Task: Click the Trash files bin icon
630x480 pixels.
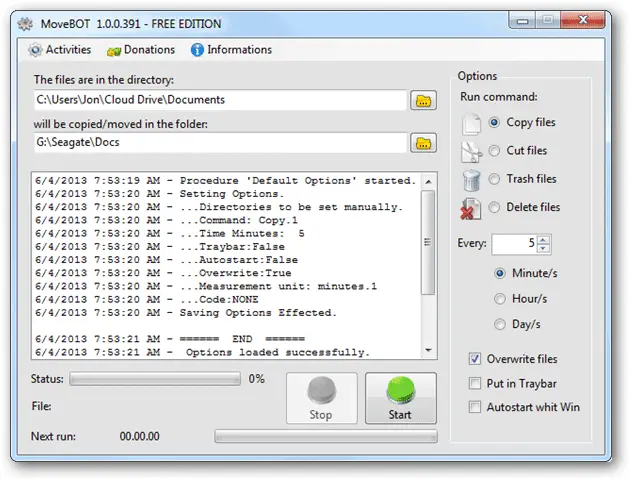Action: (471, 180)
